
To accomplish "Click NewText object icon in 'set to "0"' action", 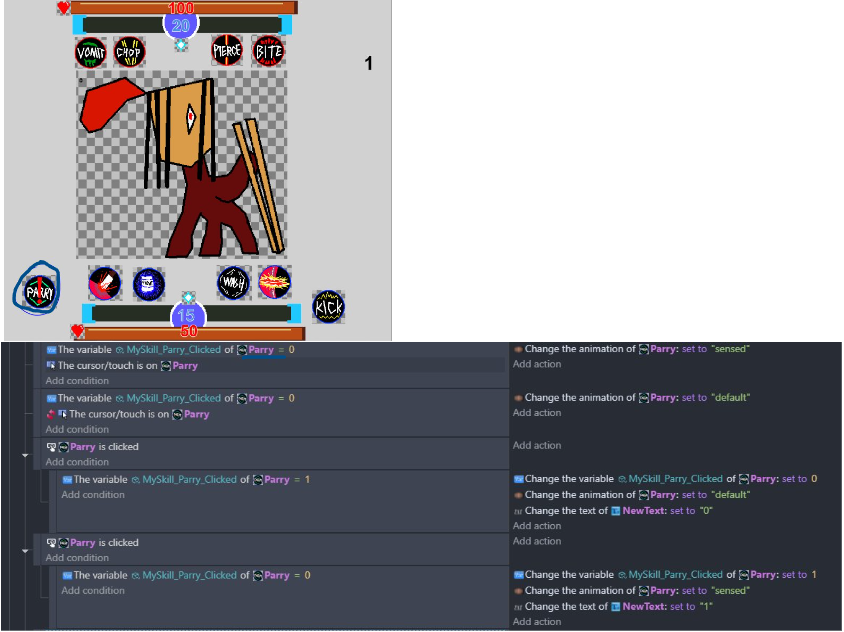I will point(616,511).
